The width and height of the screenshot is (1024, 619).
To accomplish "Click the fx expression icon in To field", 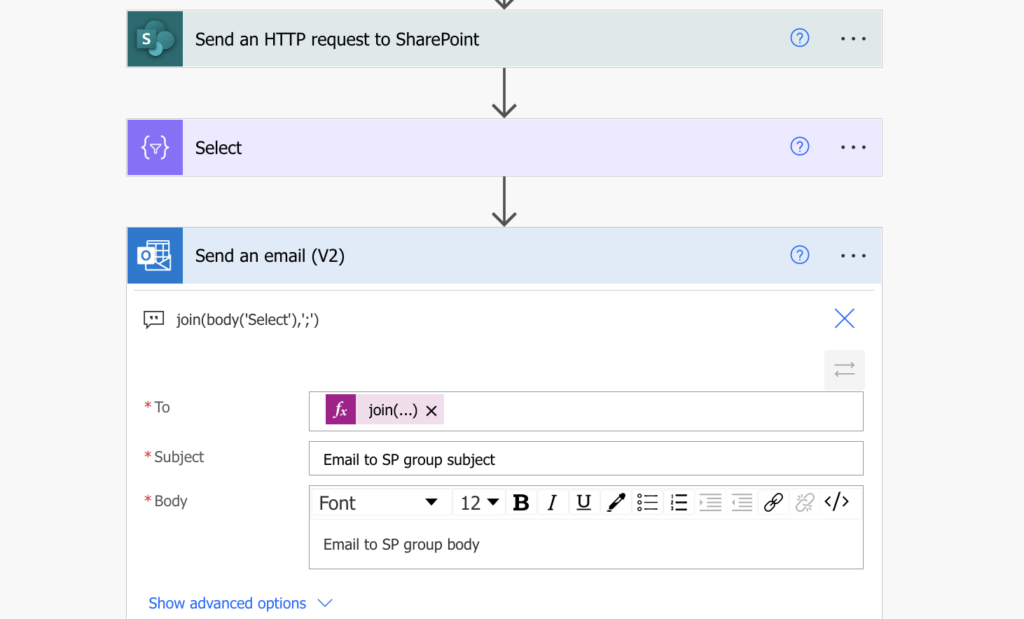I will click(340, 409).
